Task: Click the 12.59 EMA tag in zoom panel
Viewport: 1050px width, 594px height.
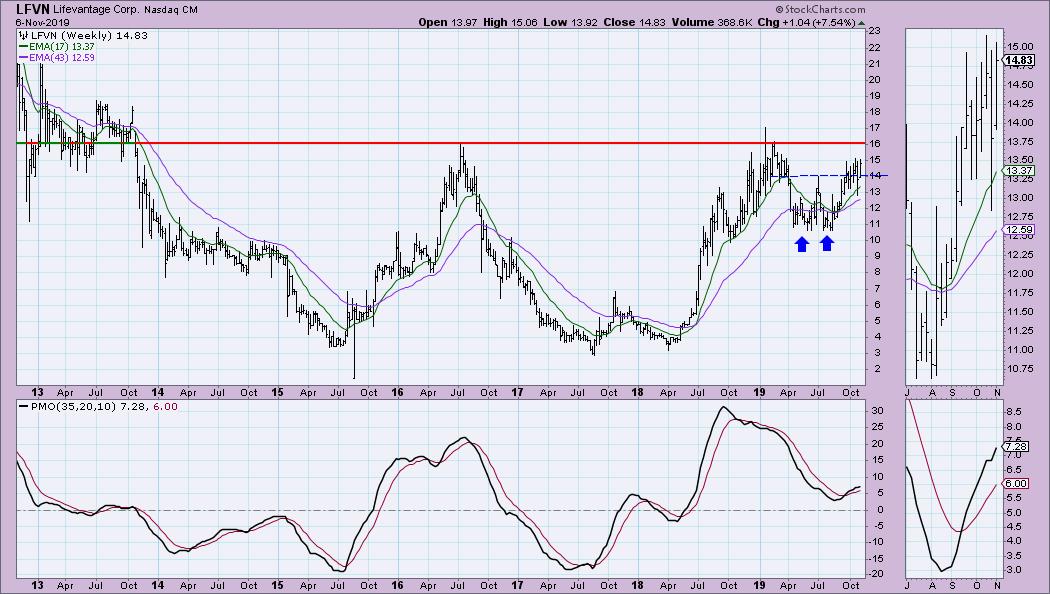Action: (x=1019, y=230)
